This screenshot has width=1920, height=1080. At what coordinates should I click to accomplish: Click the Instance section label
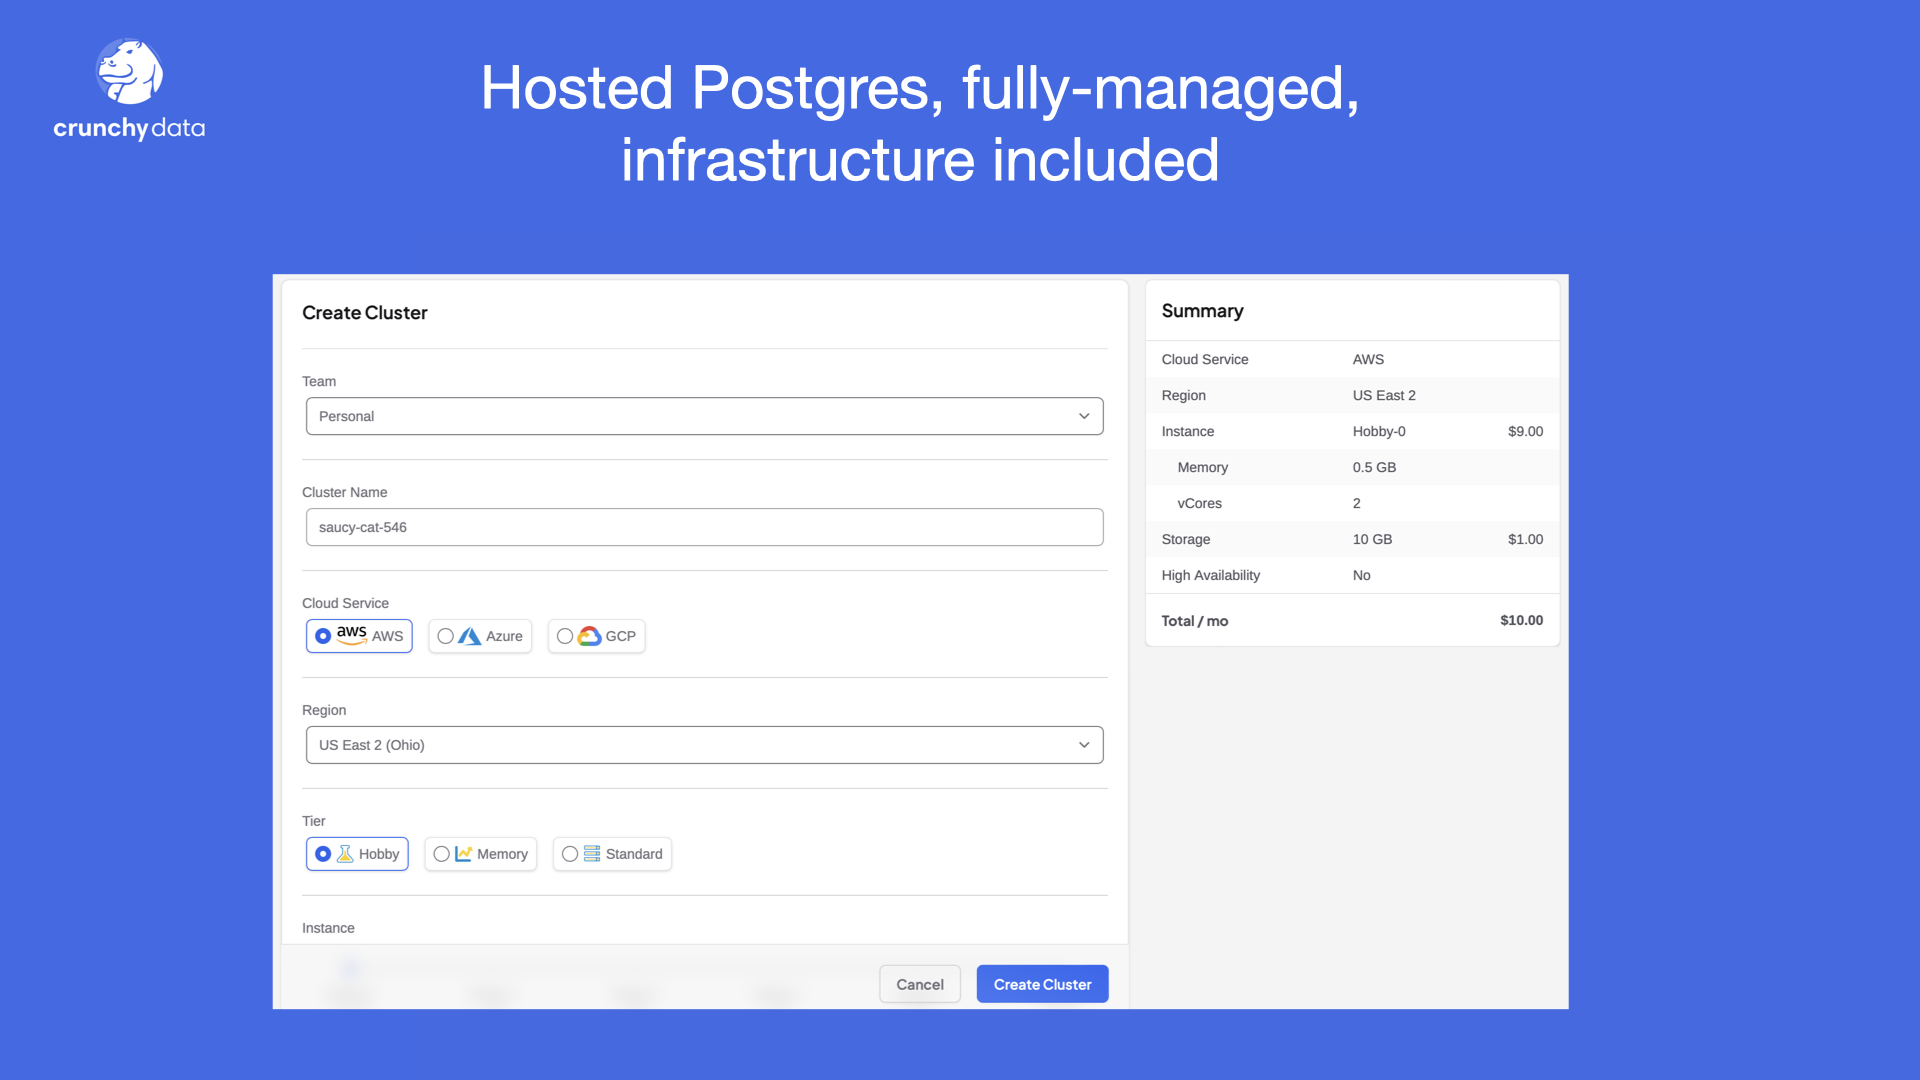click(x=328, y=928)
